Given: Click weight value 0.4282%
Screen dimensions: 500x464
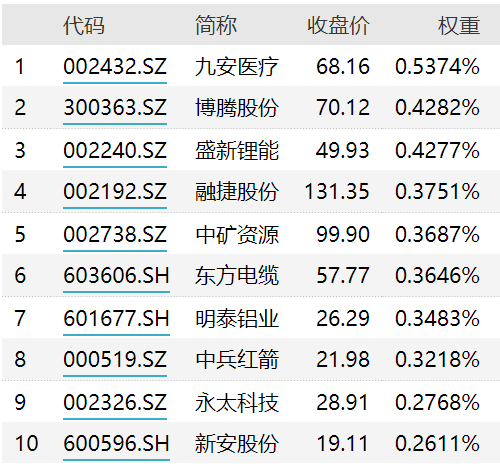Looking at the screenshot, I should [x=437, y=108].
